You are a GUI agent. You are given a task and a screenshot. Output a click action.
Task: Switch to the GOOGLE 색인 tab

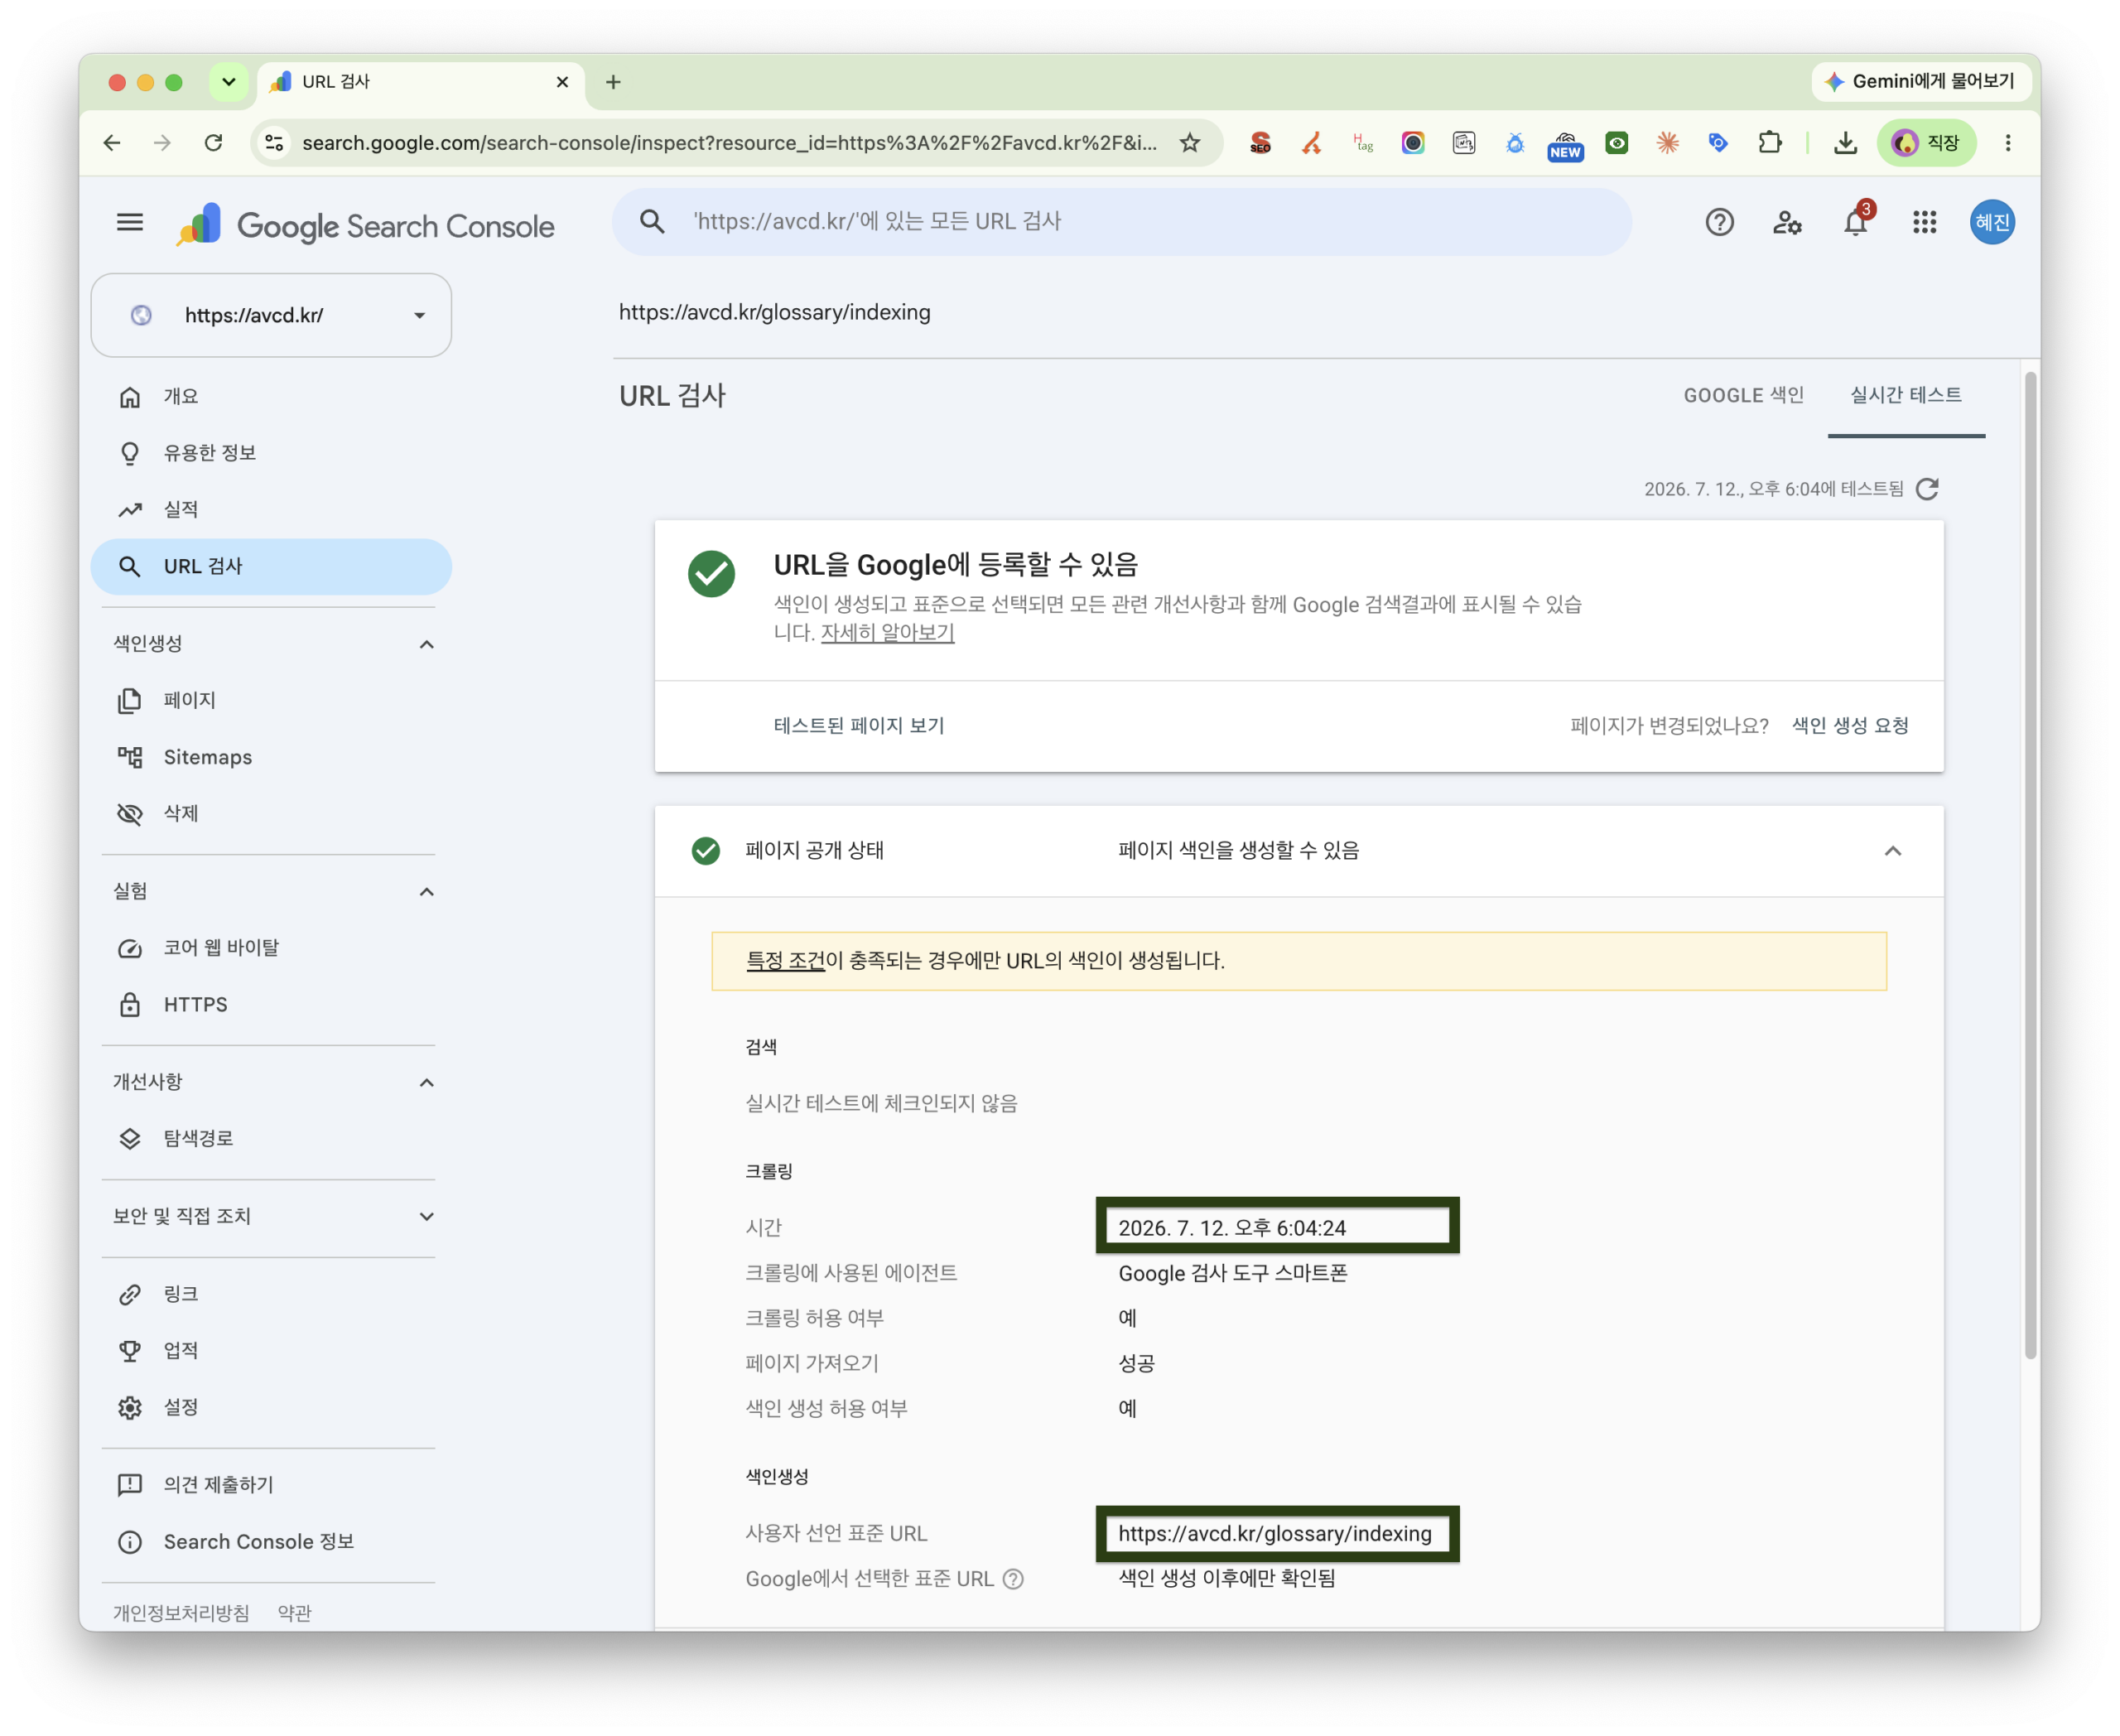tap(1743, 395)
